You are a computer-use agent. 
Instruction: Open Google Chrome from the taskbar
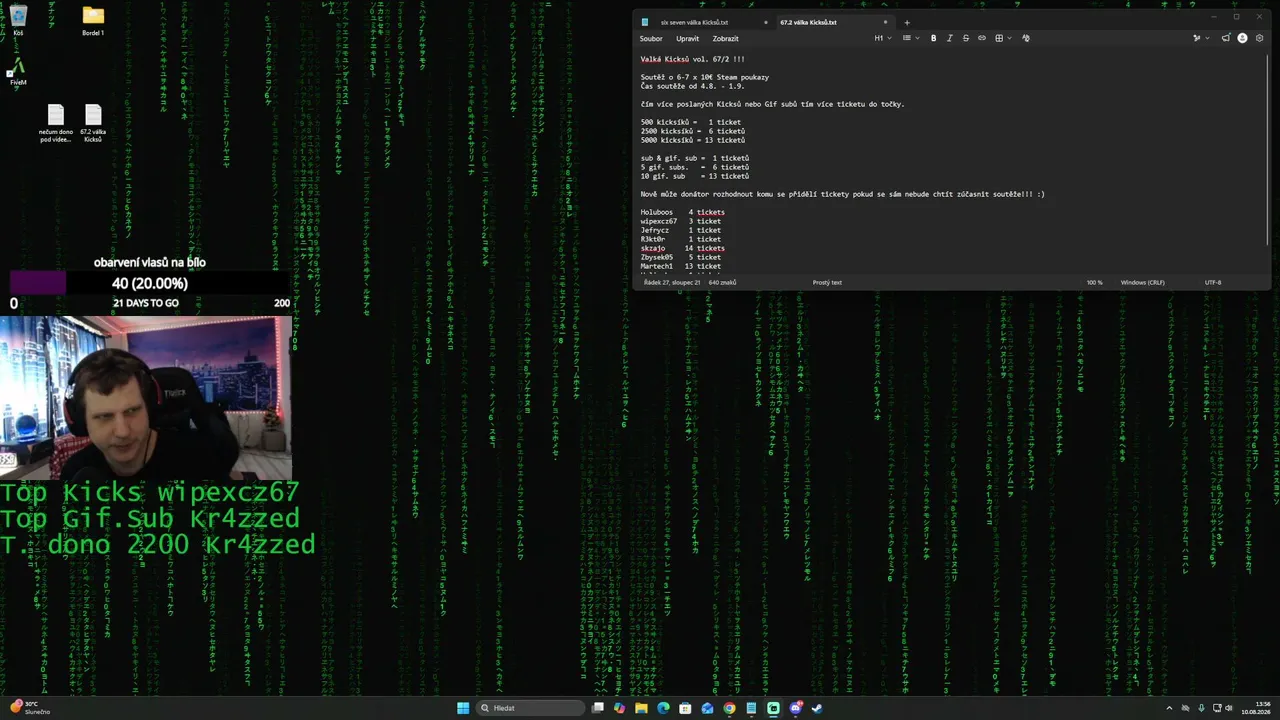click(x=729, y=708)
